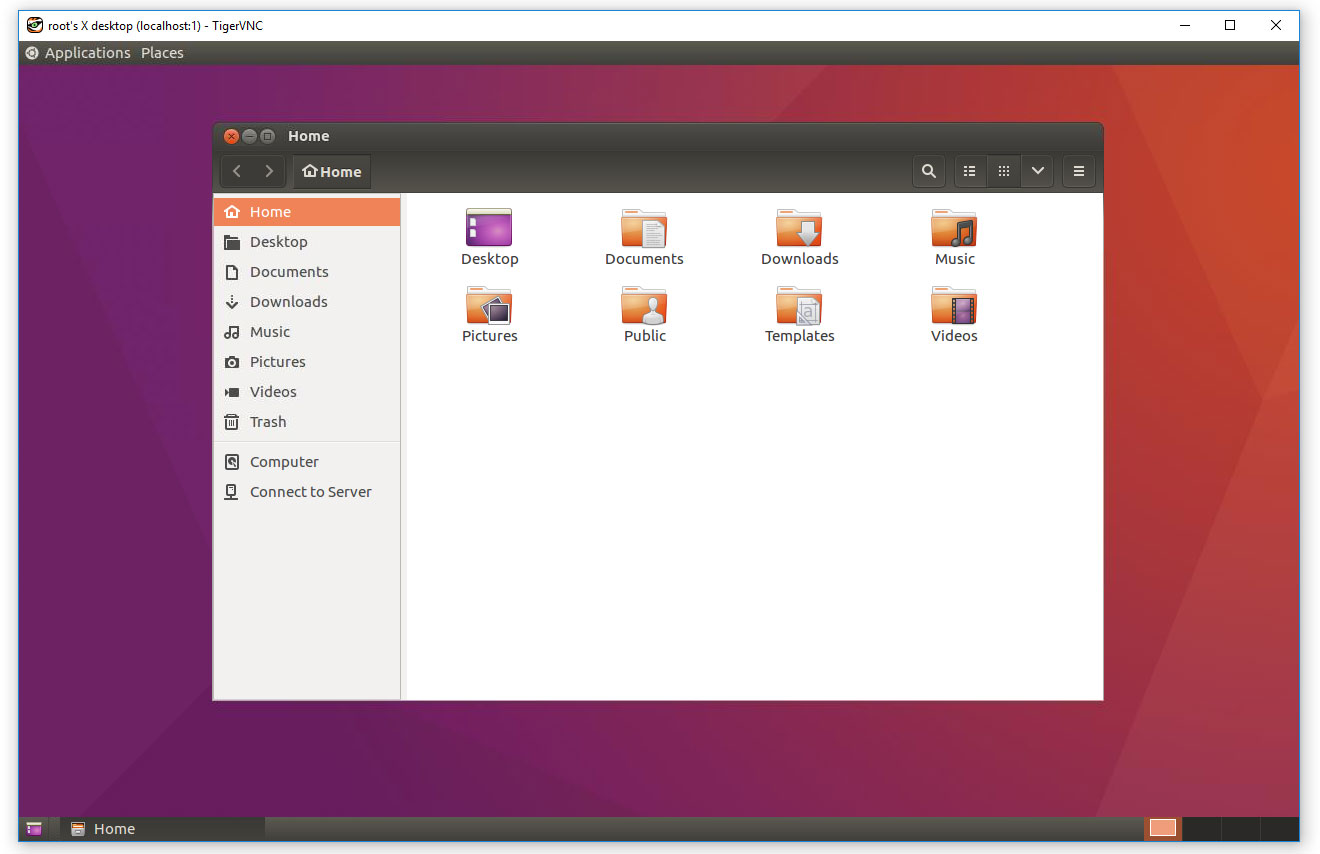The image size is (1320, 854).
Task: Open the Videos folder icon in the file grid
Action: 954,306
